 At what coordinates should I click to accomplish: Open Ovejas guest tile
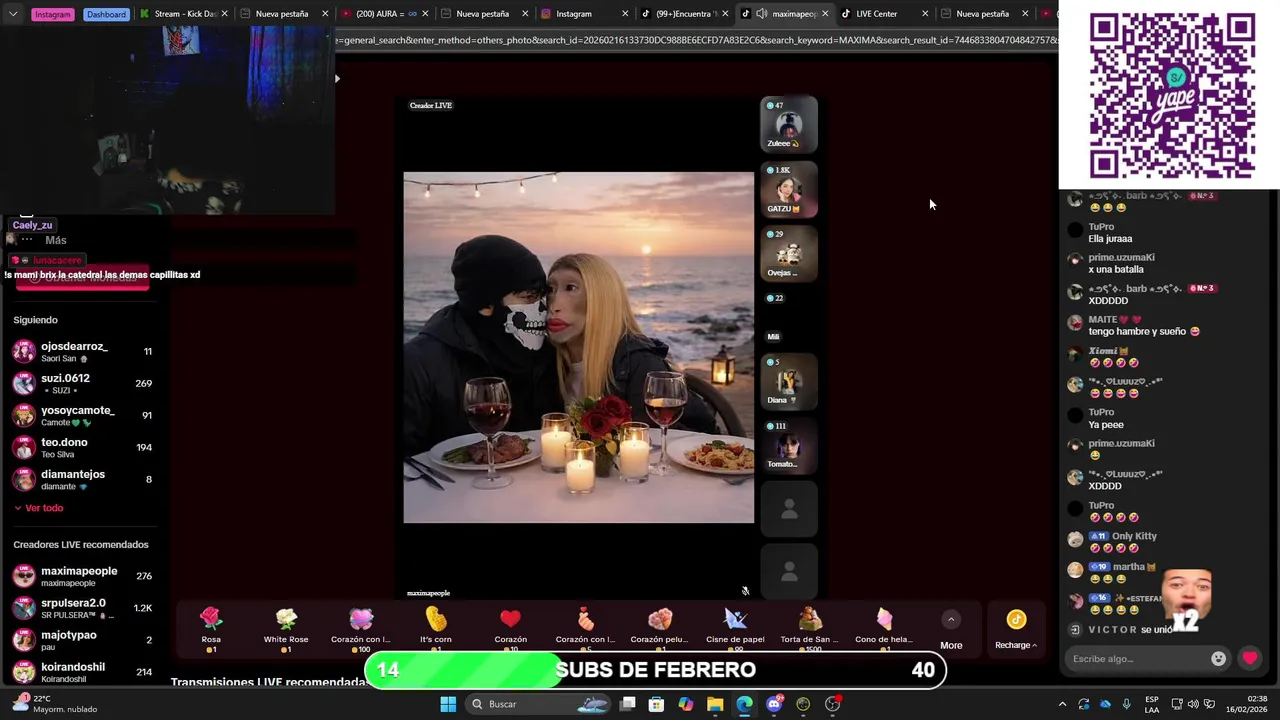click(x=789, y=253)
